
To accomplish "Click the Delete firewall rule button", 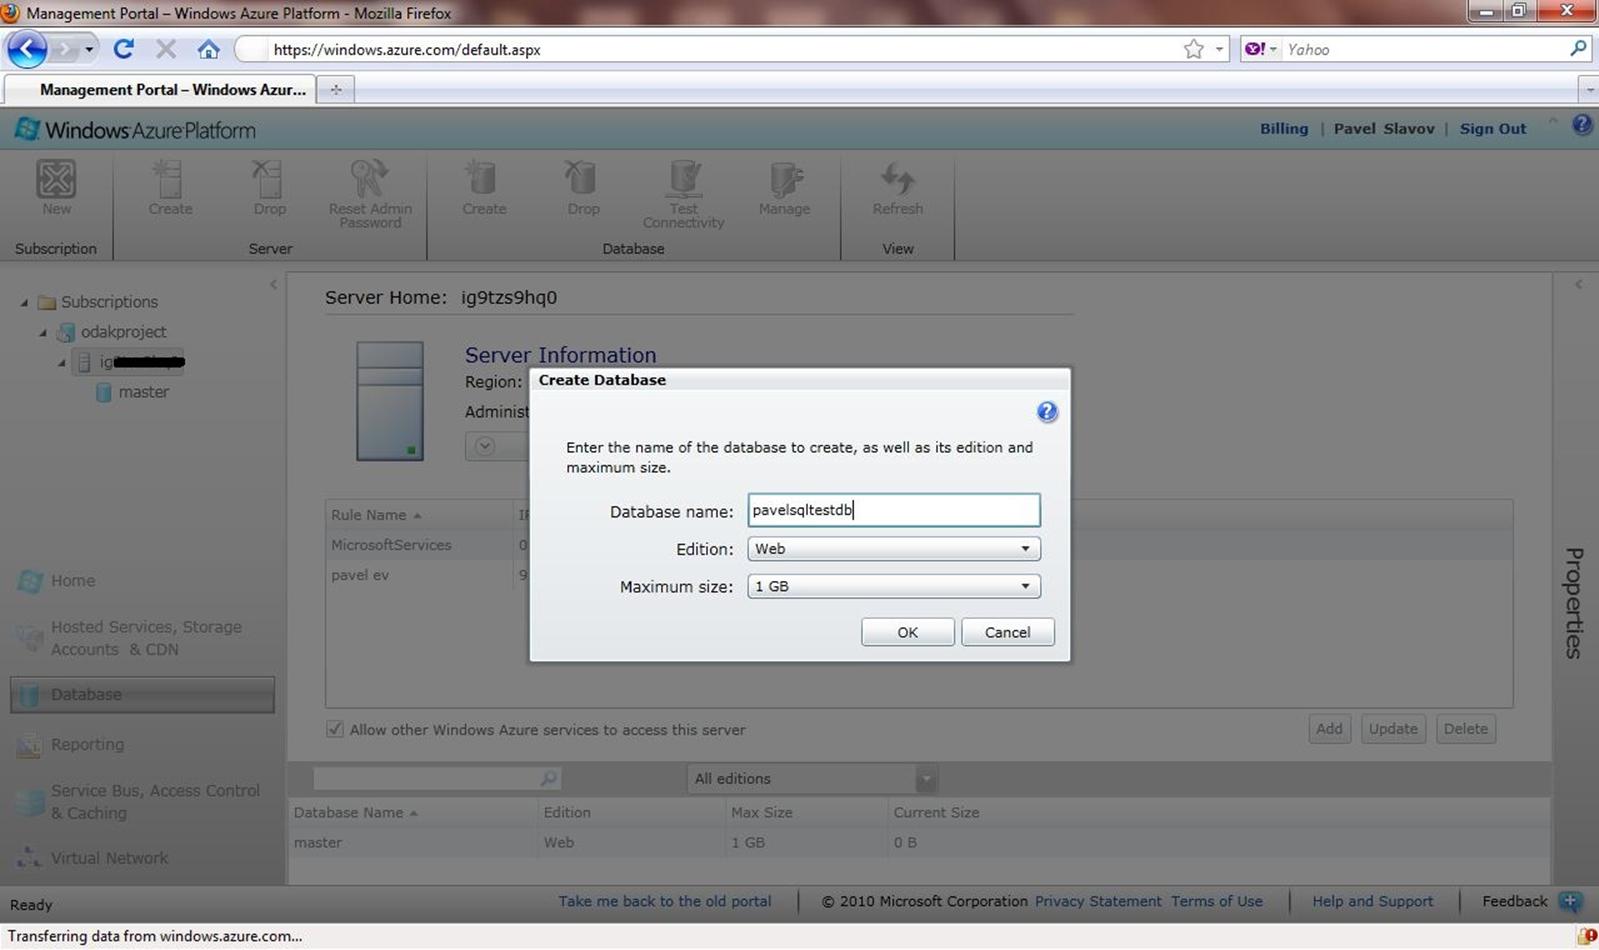I will [1465, 729].
